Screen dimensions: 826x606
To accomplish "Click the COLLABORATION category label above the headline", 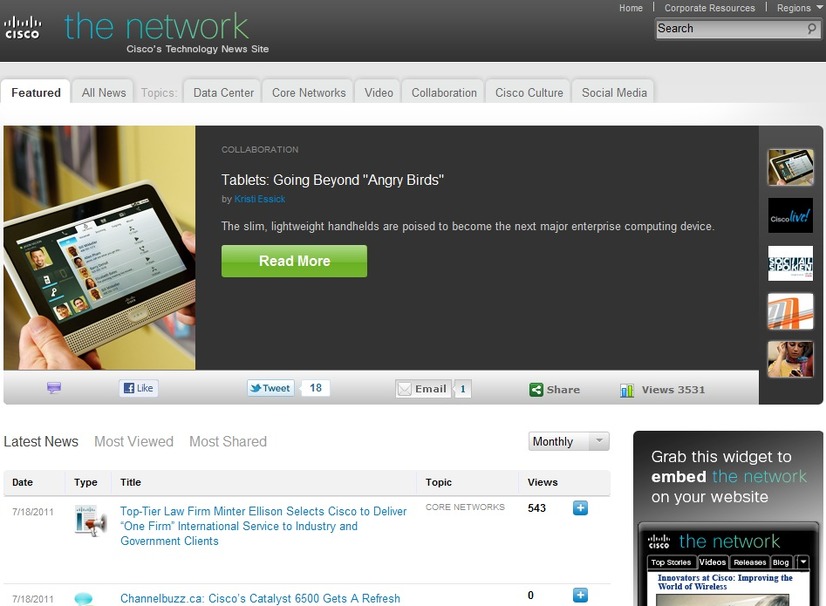I will tap(260, 150).
